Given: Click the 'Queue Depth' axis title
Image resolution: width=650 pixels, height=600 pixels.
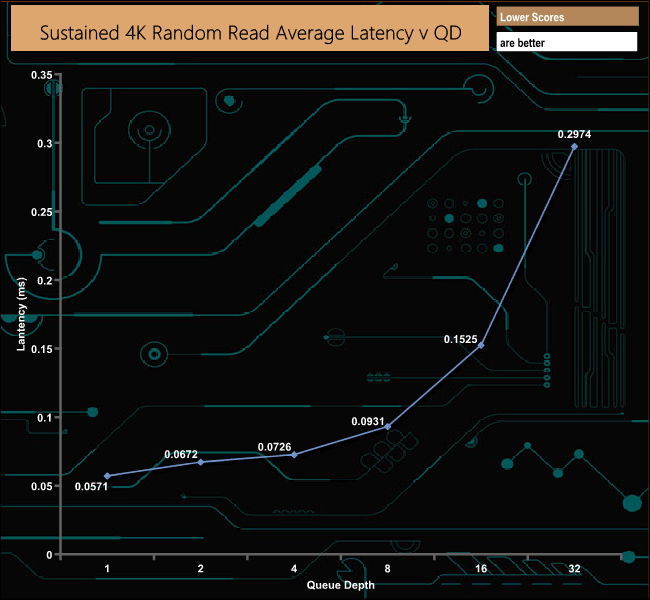Looking at the screenshot, I should point(340,585).
